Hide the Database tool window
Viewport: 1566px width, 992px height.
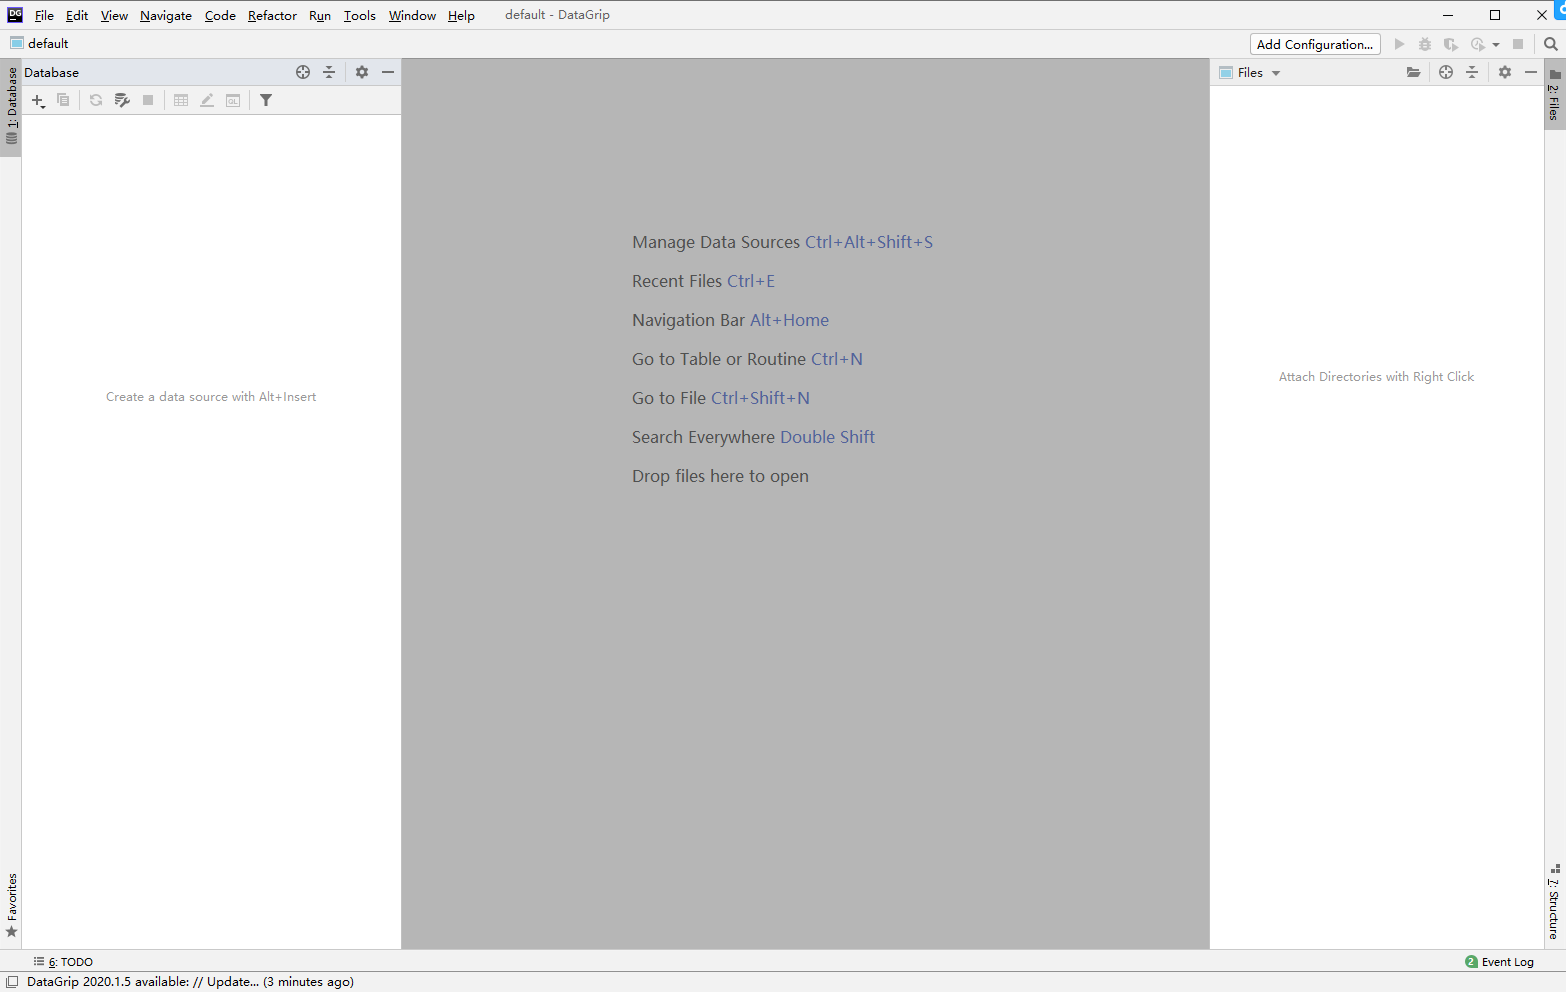388,72
